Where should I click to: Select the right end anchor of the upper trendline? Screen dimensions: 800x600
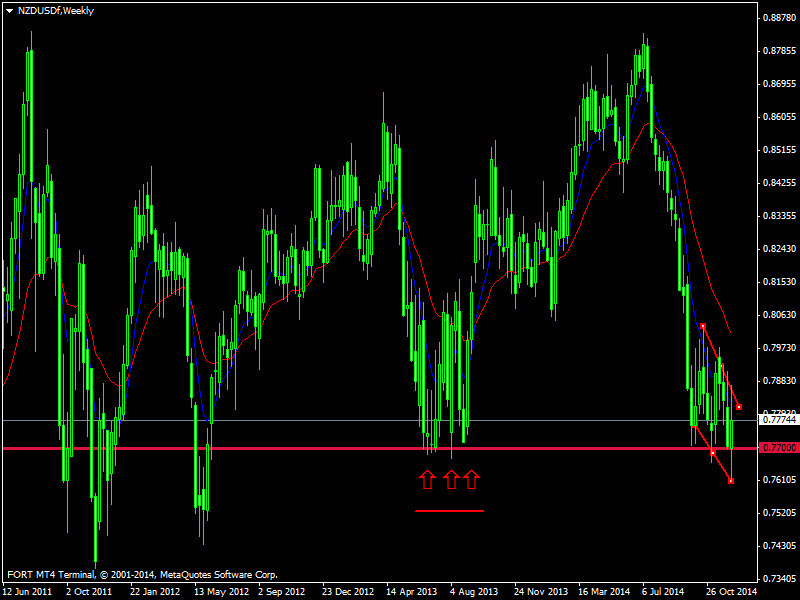(739, 407)
